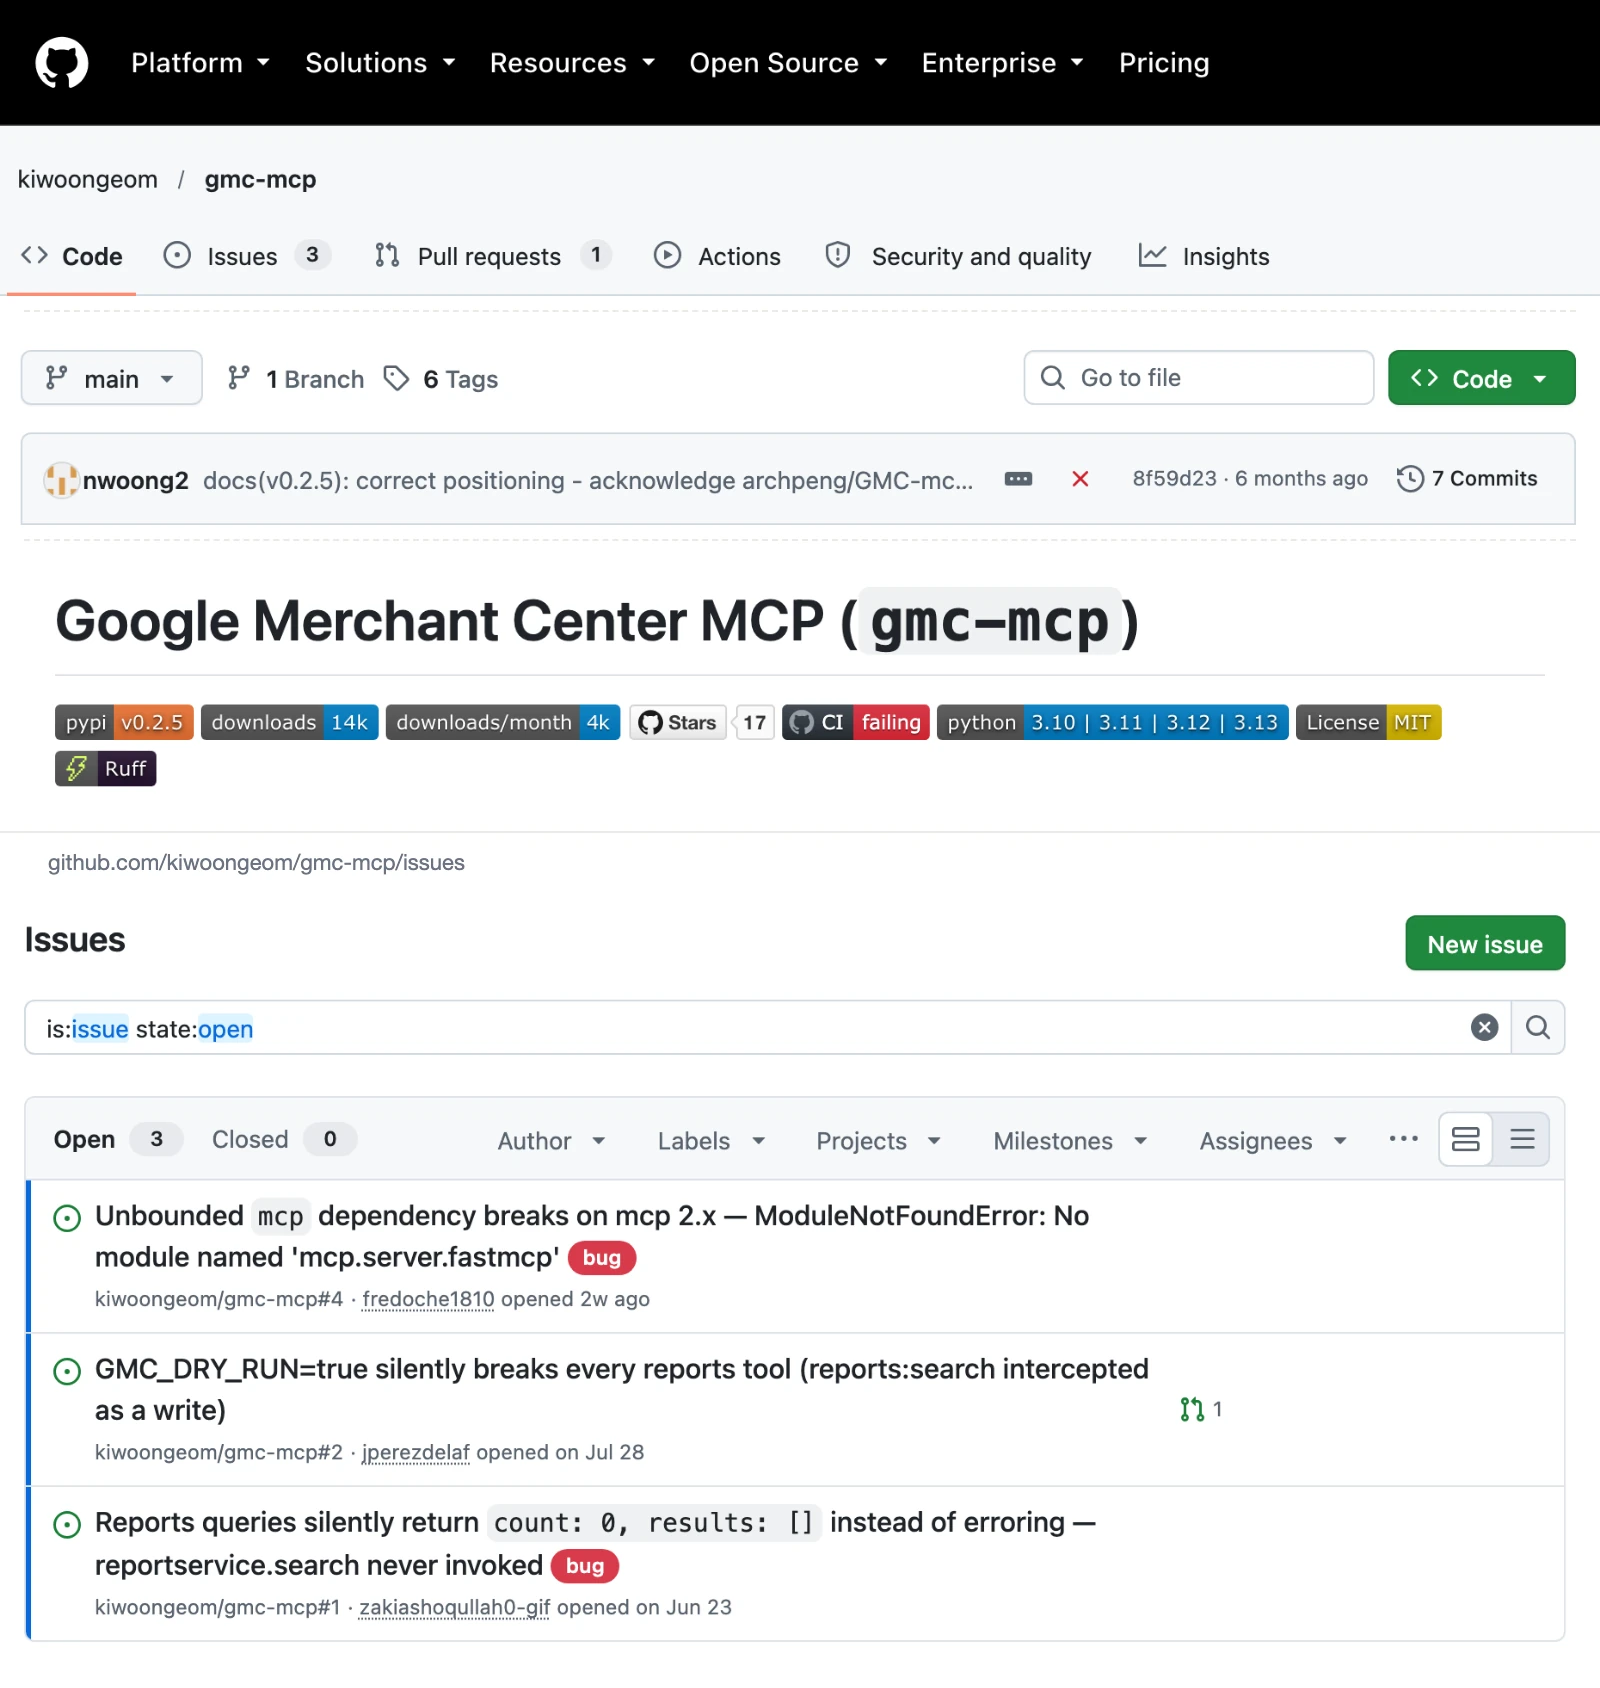Click bug label on issue #4
The image size is (1600, 1688).
coord(602,1258)
